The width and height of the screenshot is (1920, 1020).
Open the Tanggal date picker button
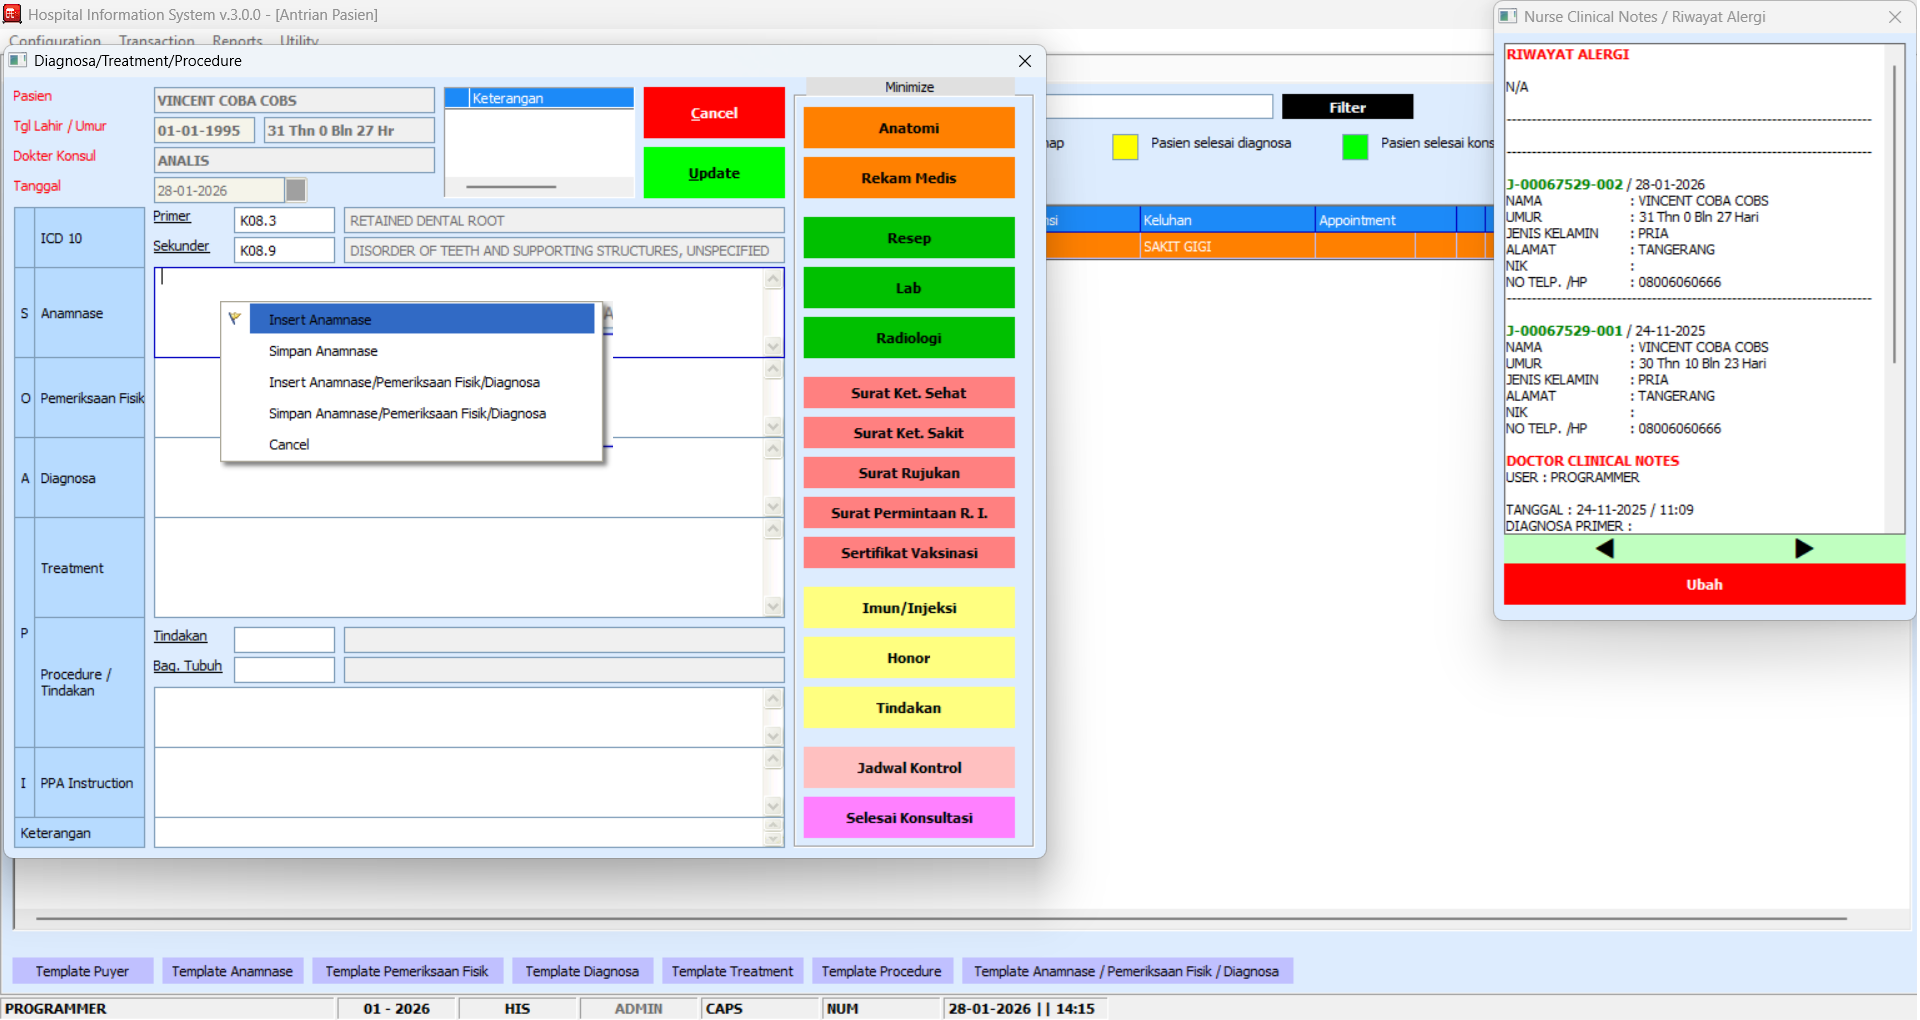(296, 190)
